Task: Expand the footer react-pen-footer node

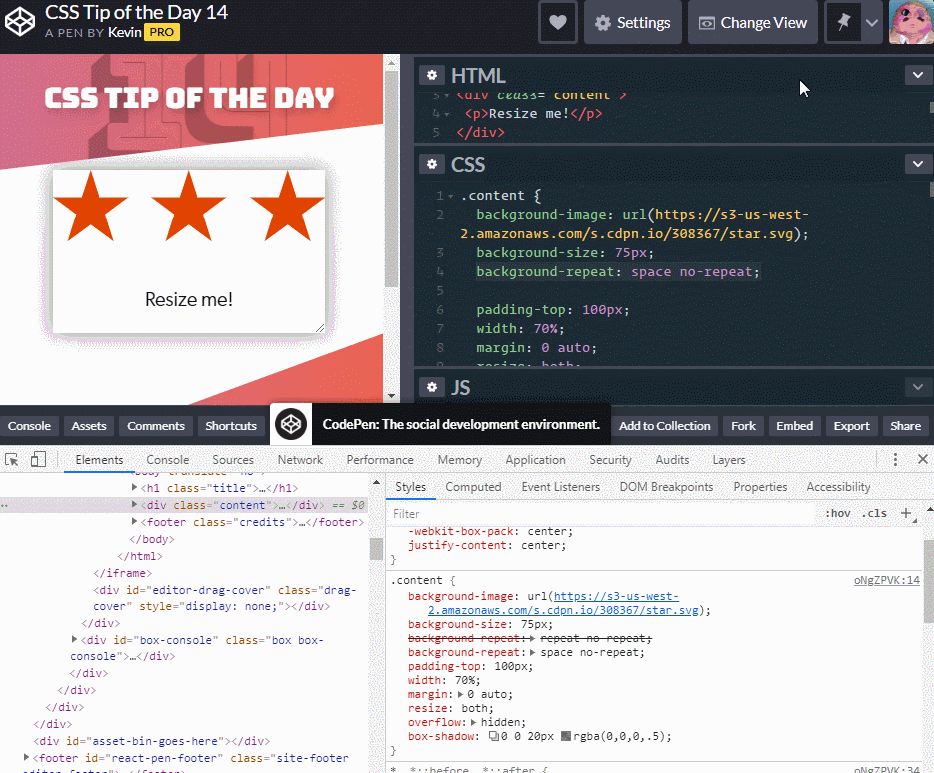Action: tap(26, 758)
